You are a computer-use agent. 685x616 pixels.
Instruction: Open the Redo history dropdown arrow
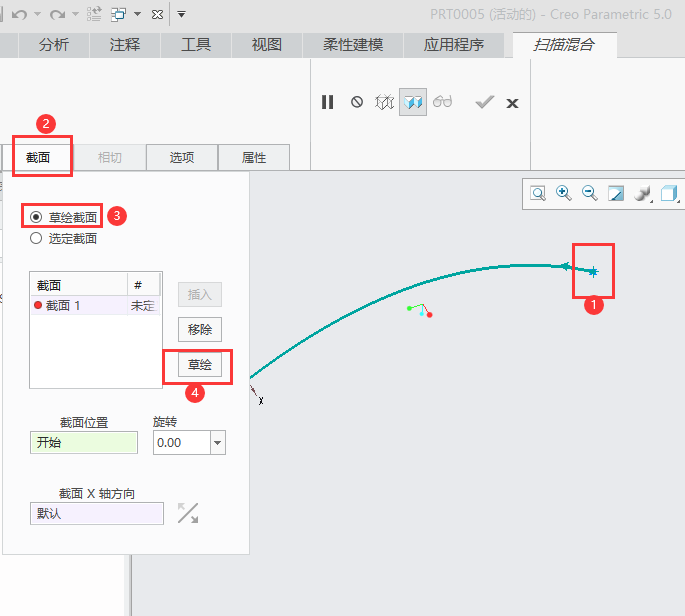coord(75,14)
